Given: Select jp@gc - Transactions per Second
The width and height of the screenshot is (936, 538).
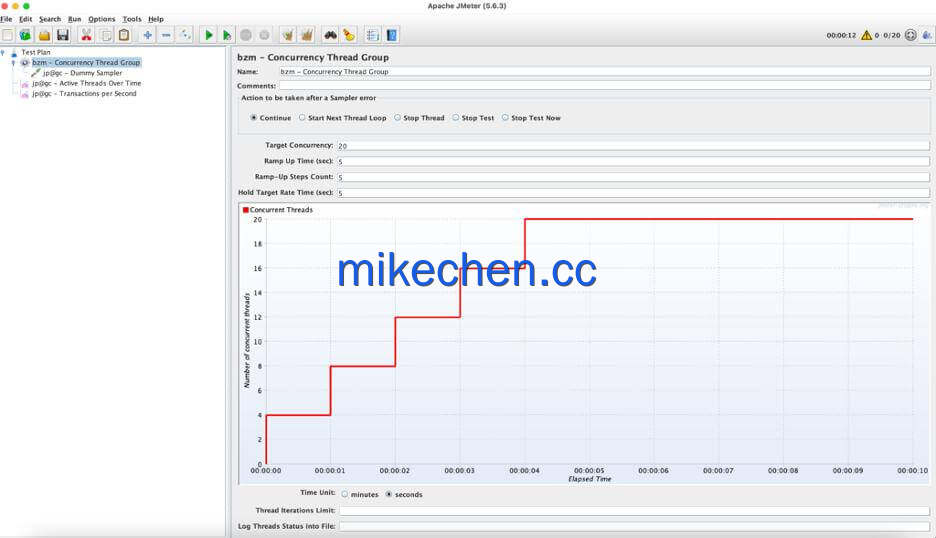Looking at the screenshot, I should click(x=84, y=94).
